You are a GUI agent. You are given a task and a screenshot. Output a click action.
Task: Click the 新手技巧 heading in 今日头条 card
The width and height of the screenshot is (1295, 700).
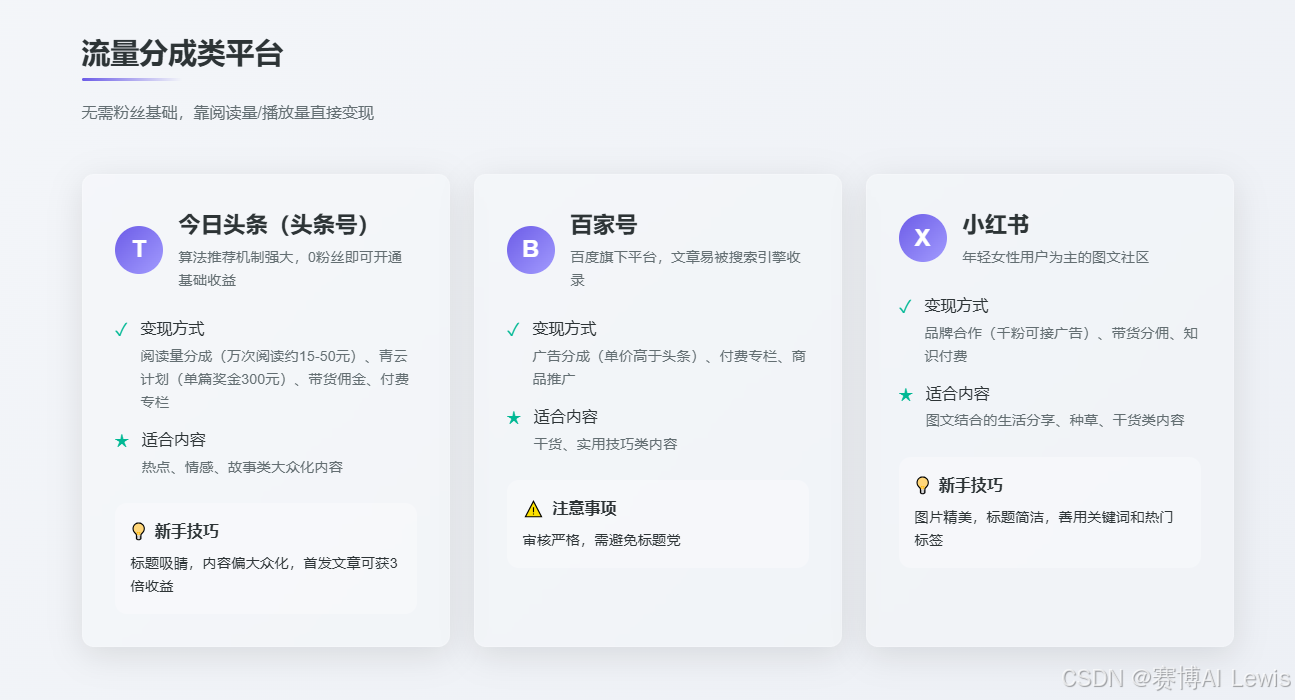pyautogui.click(x=187, y=531)
